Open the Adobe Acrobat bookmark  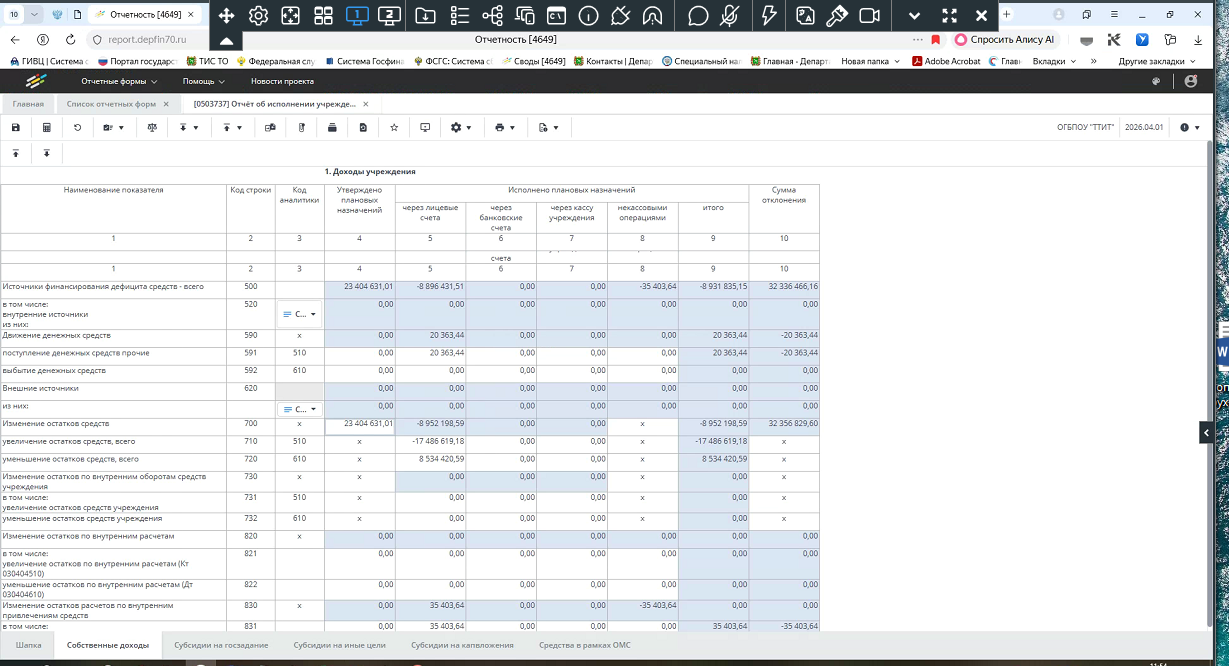(945, 61)
